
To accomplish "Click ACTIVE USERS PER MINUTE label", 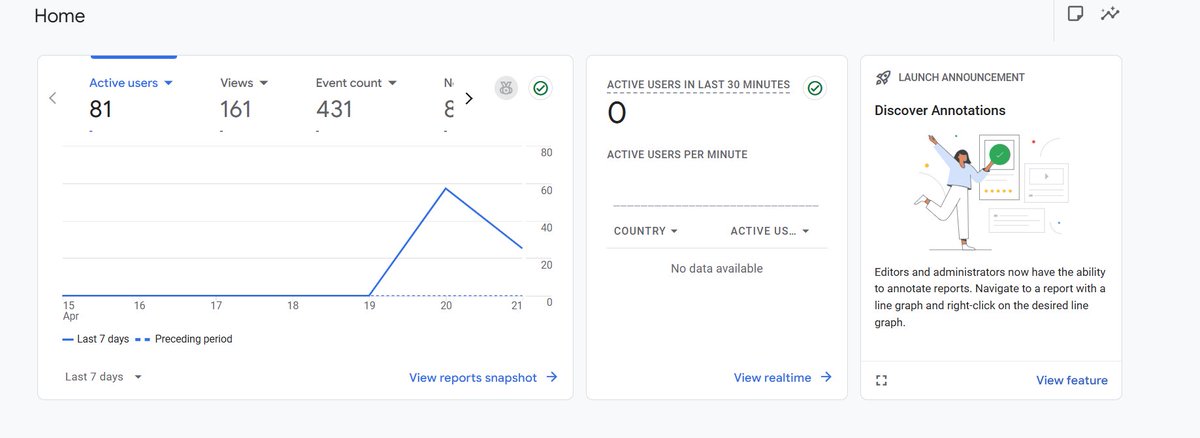I will click(677, 155).
